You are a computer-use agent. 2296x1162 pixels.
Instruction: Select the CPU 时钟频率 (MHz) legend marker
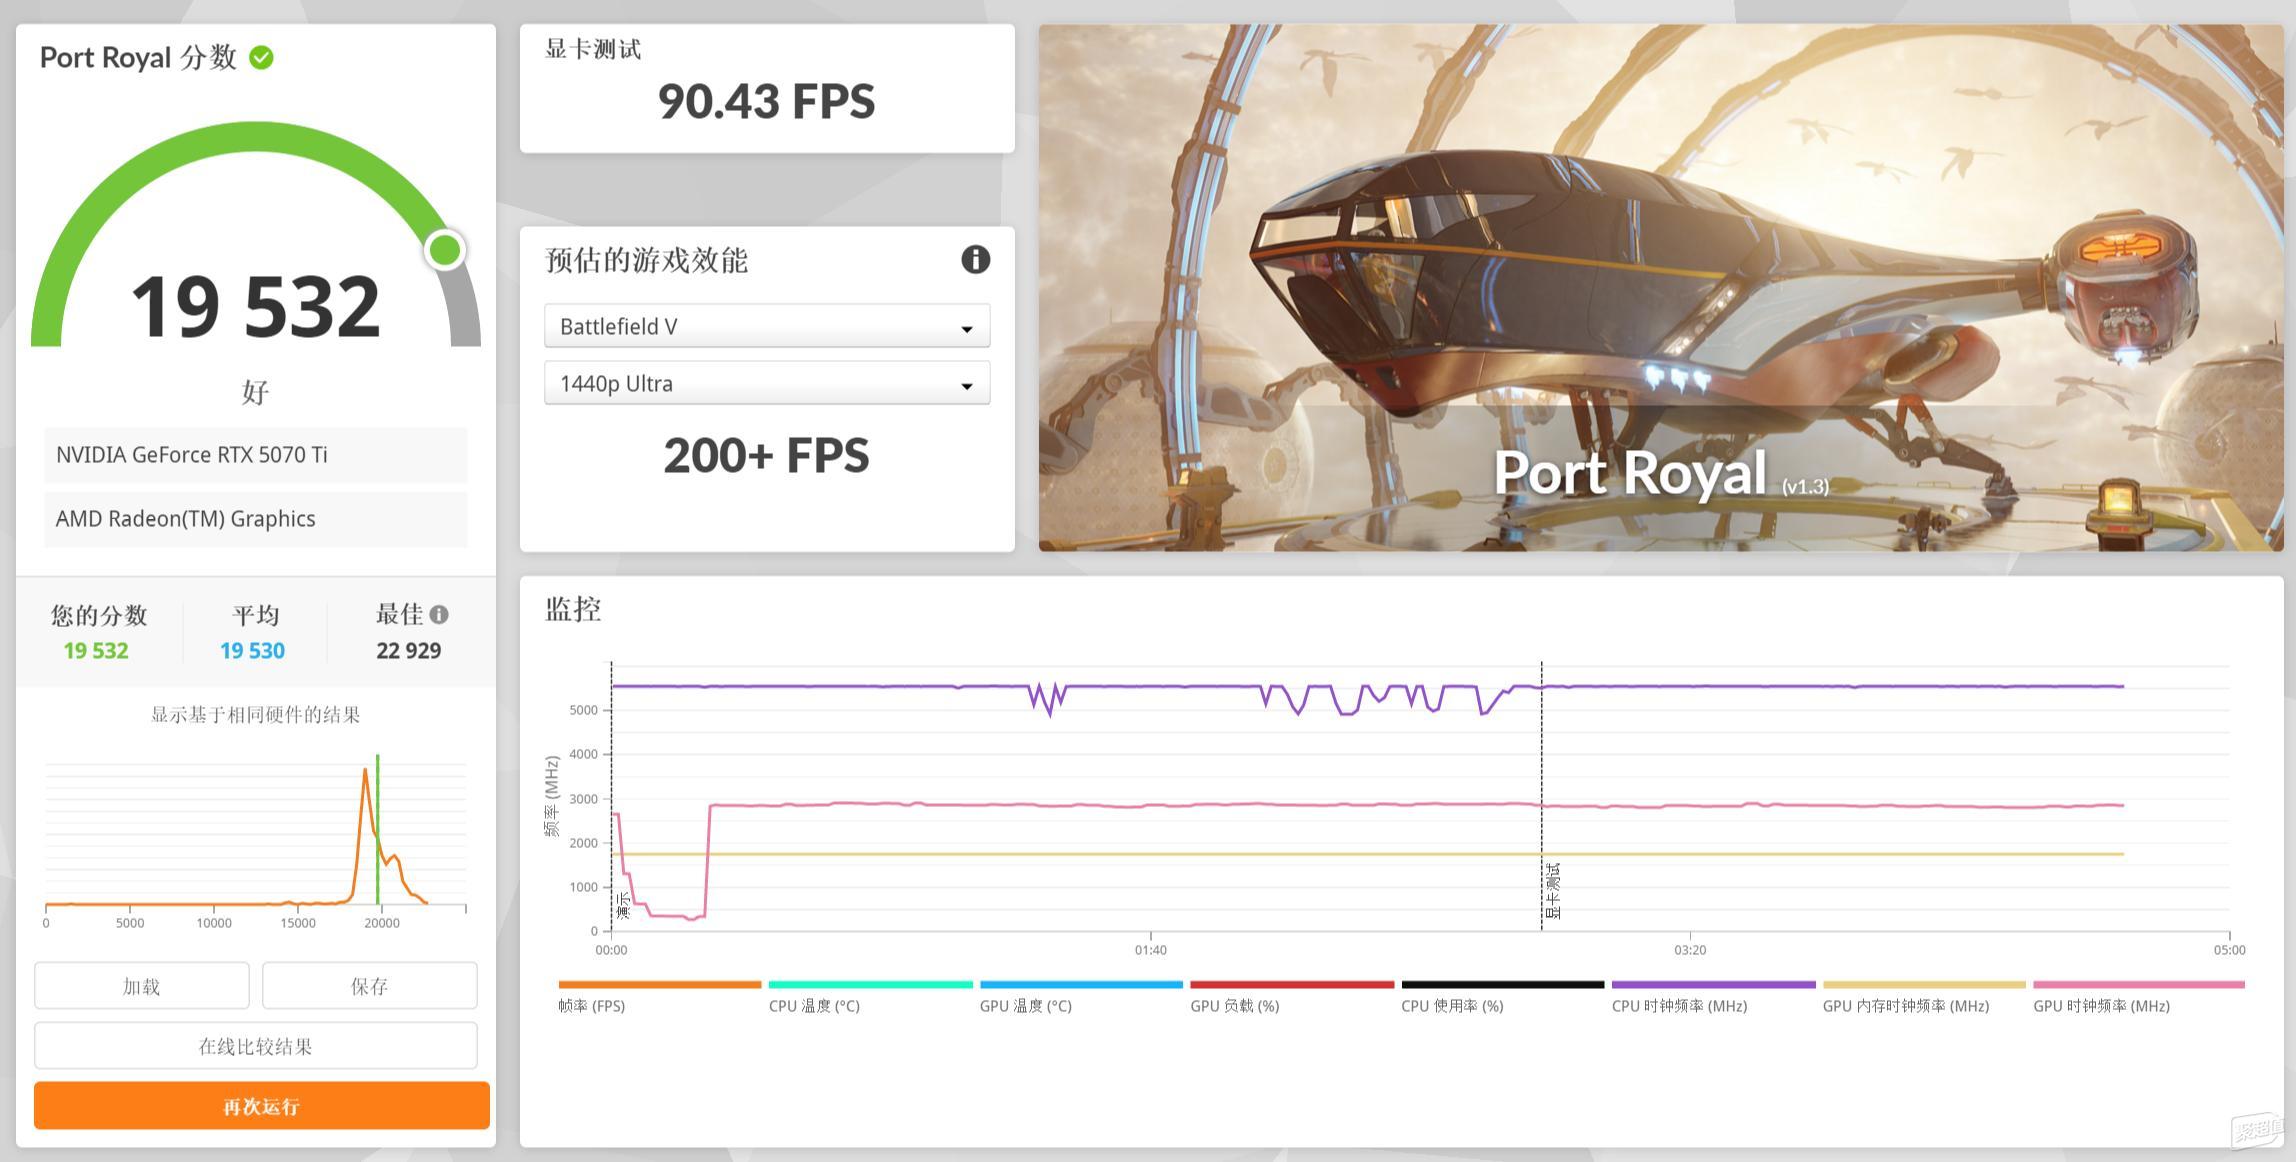click(1712, 984)
